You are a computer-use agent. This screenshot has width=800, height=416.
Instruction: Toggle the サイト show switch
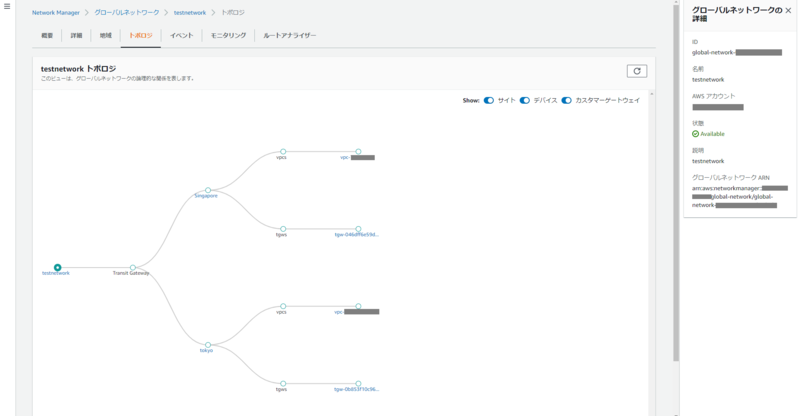pos(489,101)
